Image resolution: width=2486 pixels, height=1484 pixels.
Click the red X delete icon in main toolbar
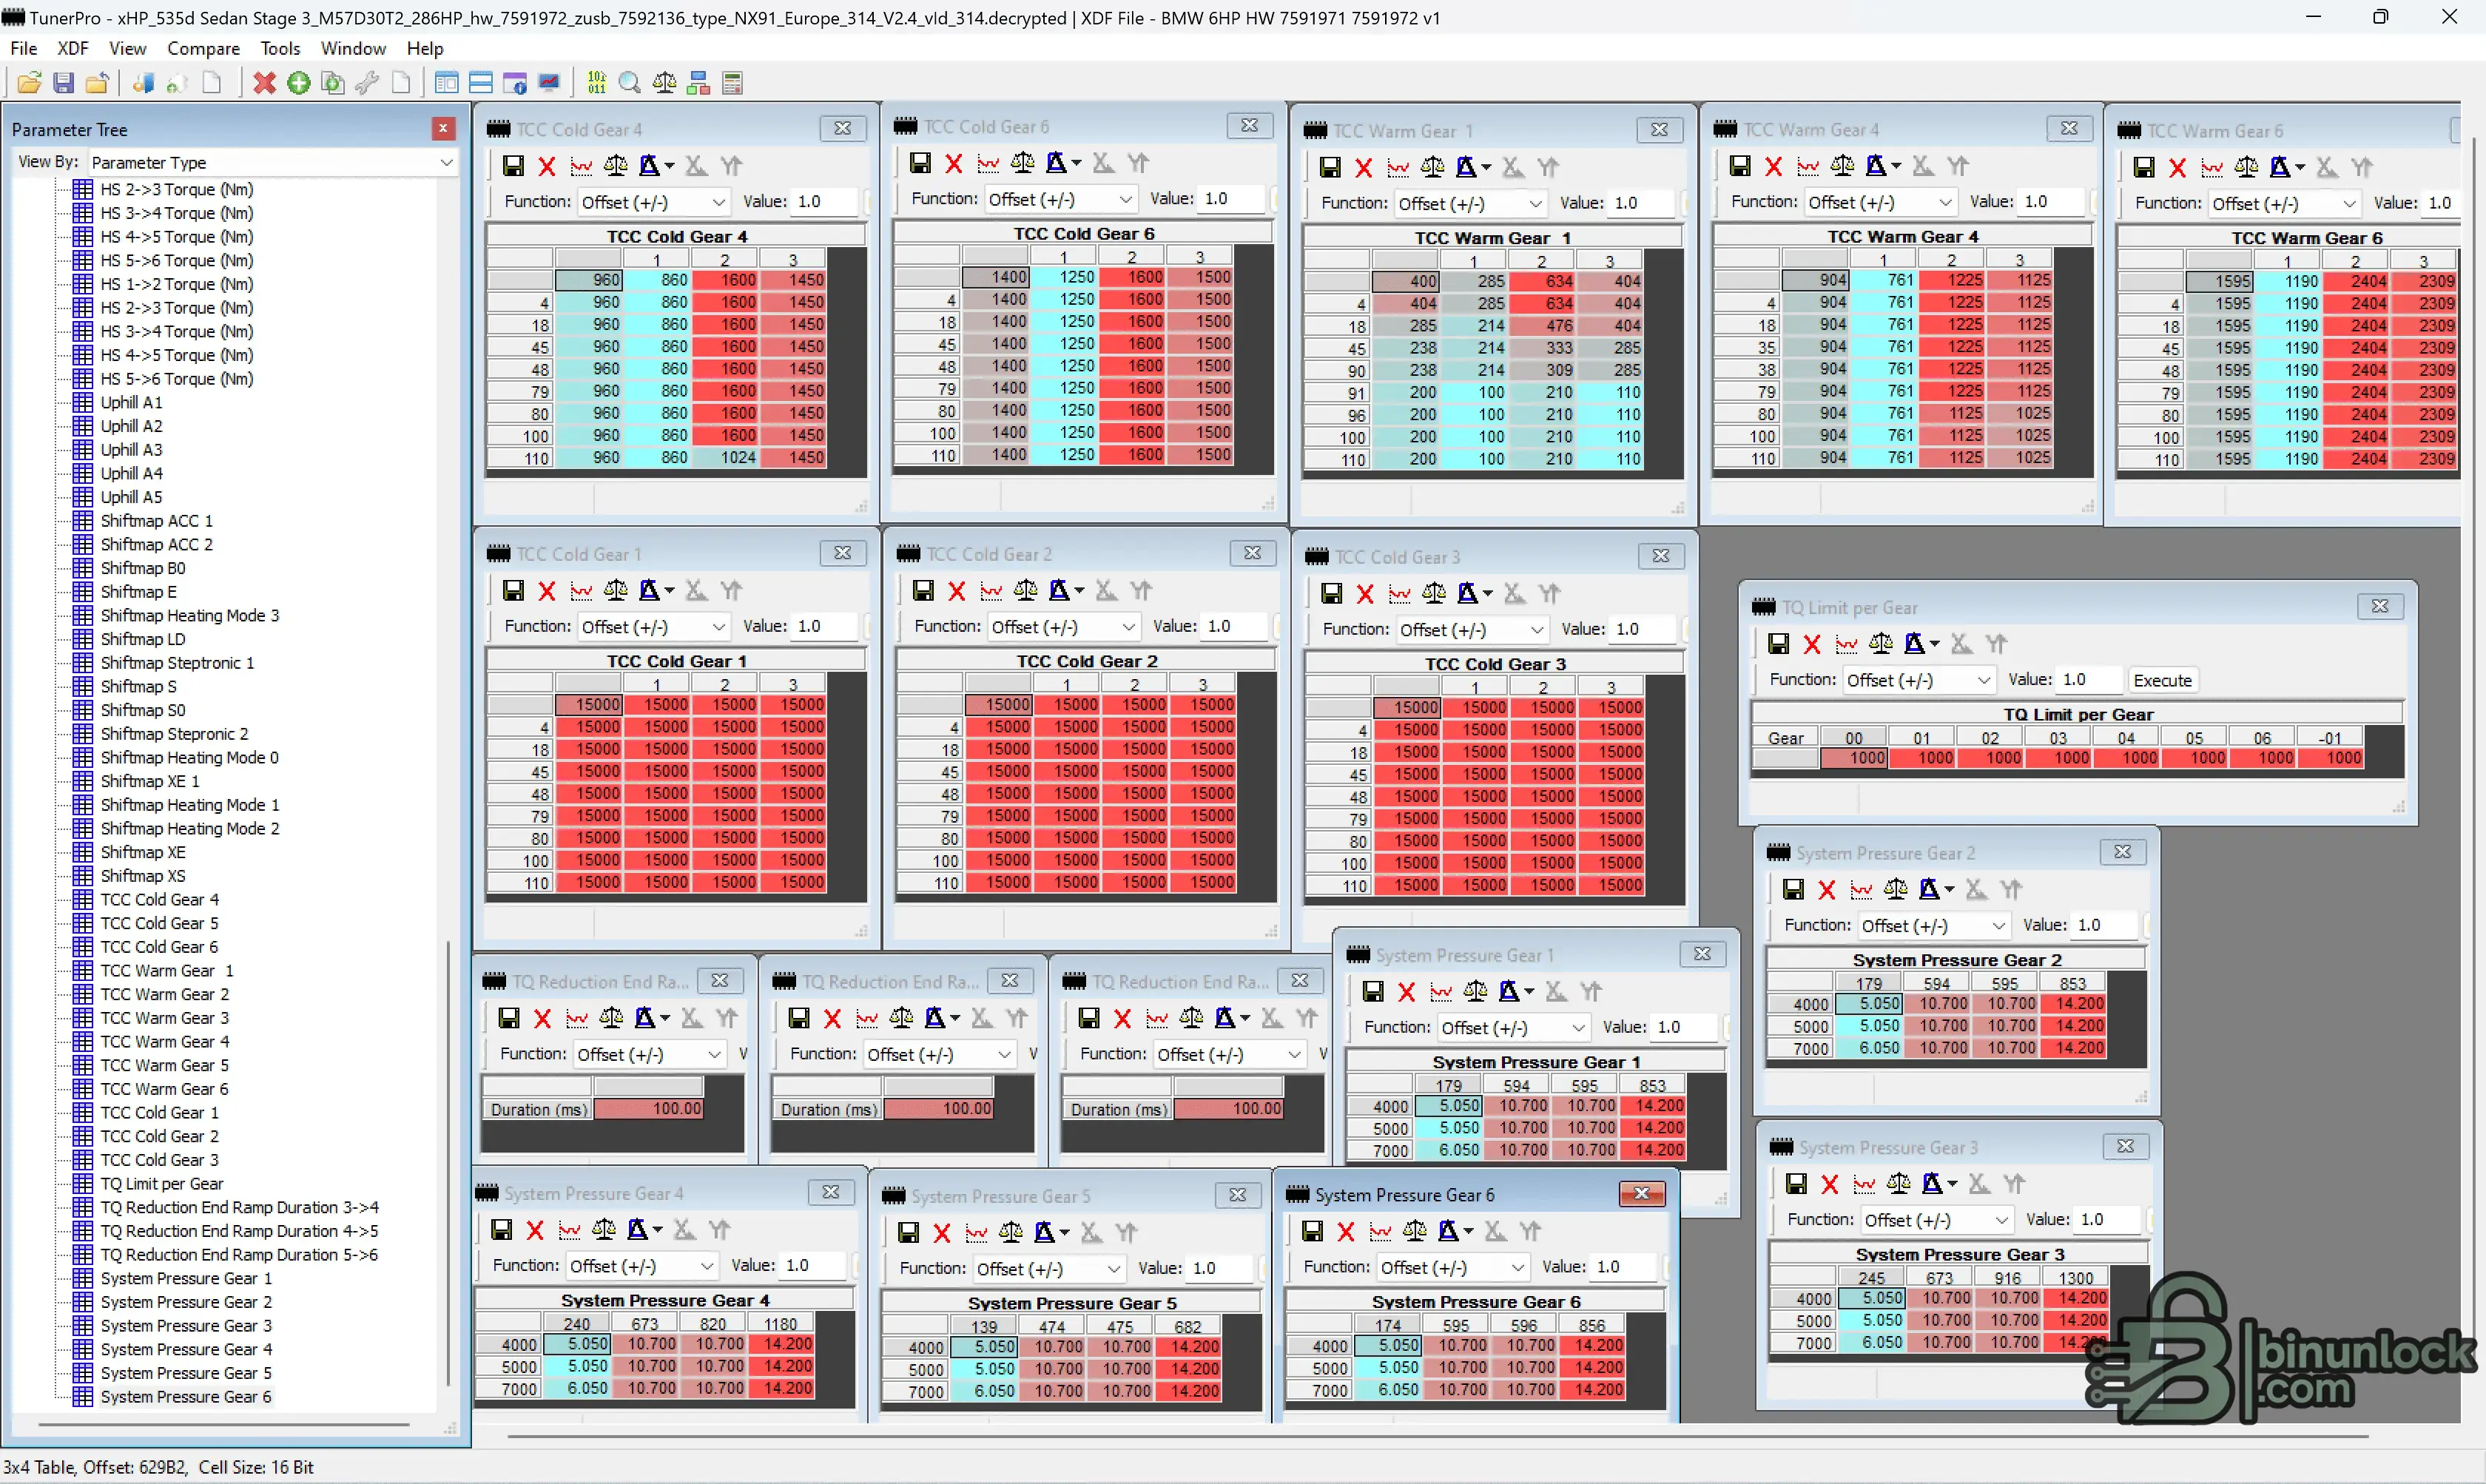(x=264, y=83)
